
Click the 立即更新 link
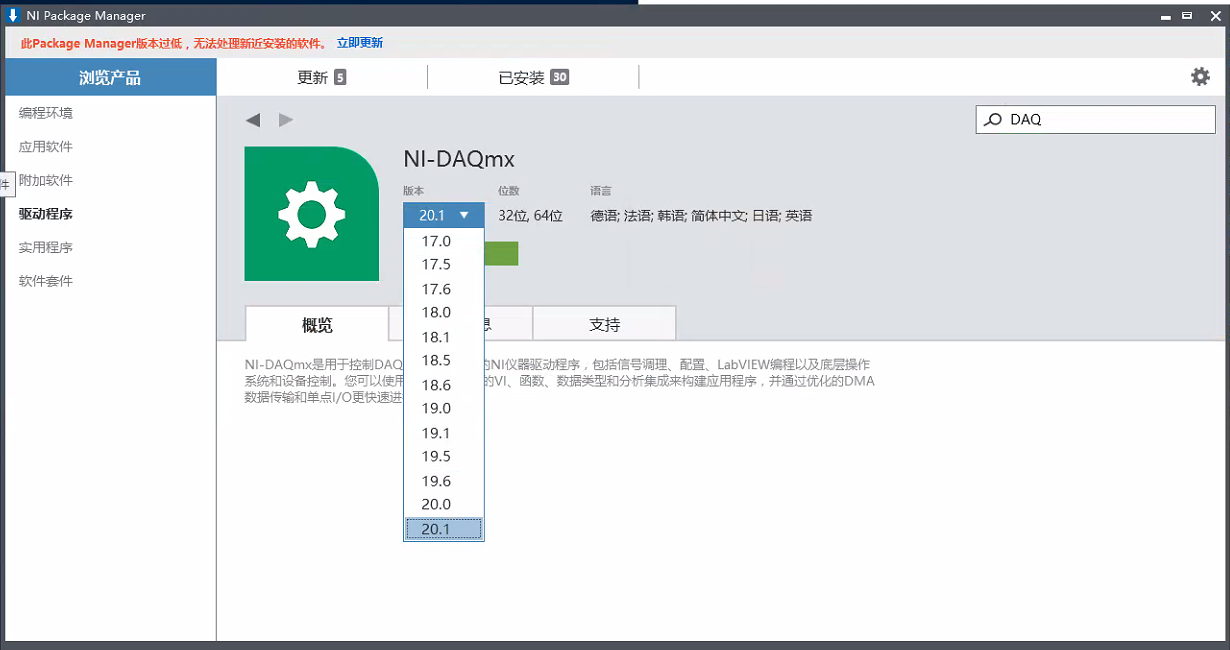pyautogui.click(x=359, y=43)
